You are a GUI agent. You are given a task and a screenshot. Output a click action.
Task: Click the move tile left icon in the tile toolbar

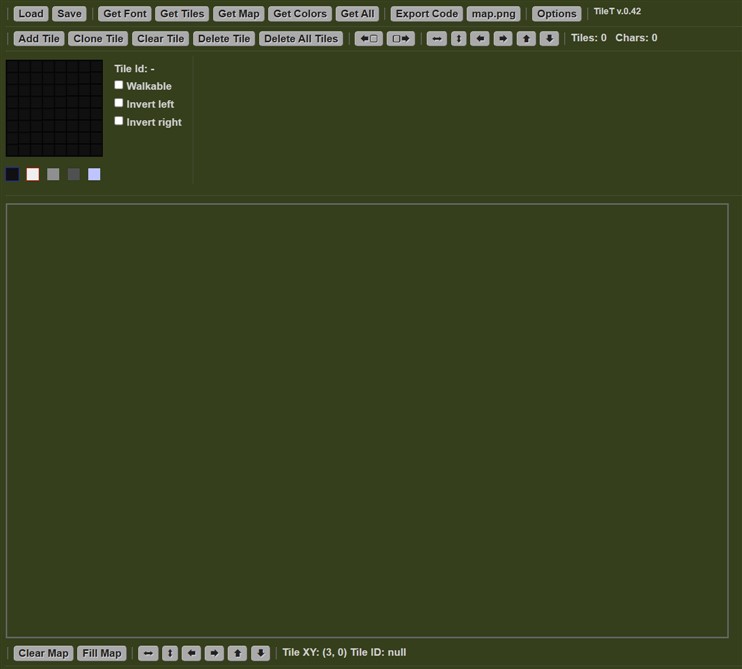[368, 39]
